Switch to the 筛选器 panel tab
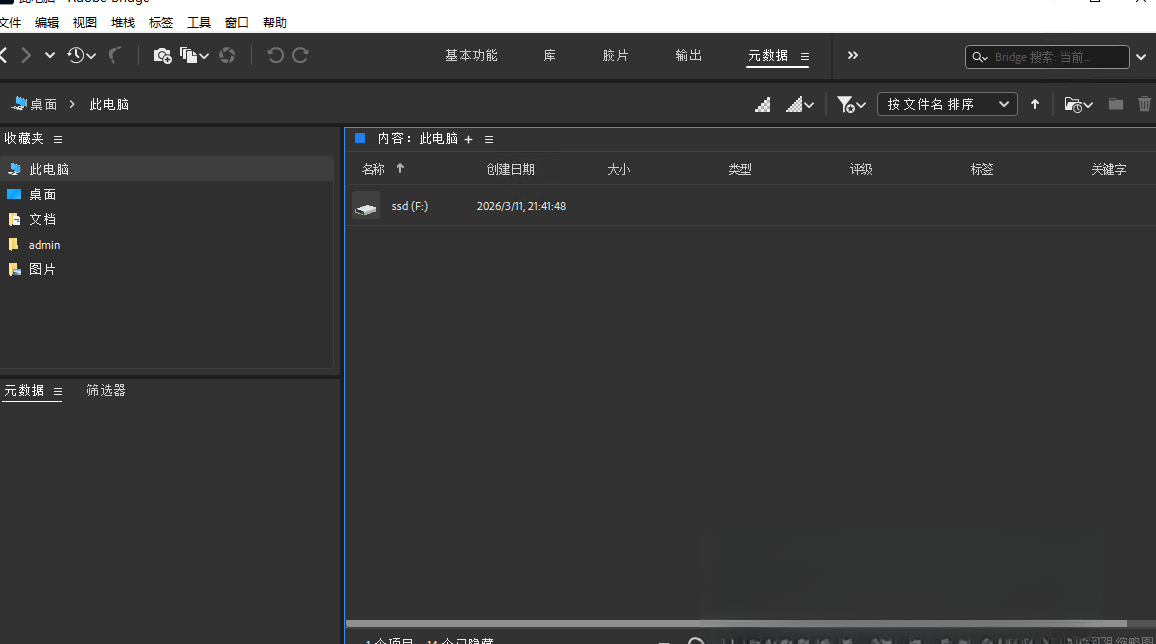This screenshot has width=1156, height=644. (106, 391)
